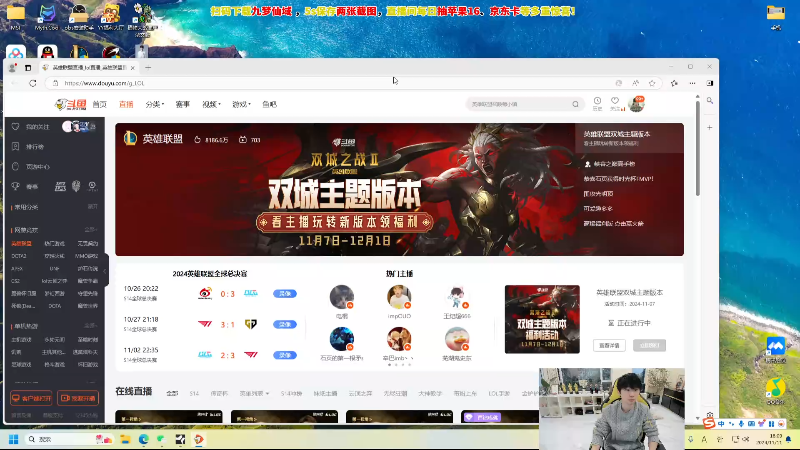Open the 鱼吧 nav item
Screen dimensions: 800x450
[x=269, y=104]
